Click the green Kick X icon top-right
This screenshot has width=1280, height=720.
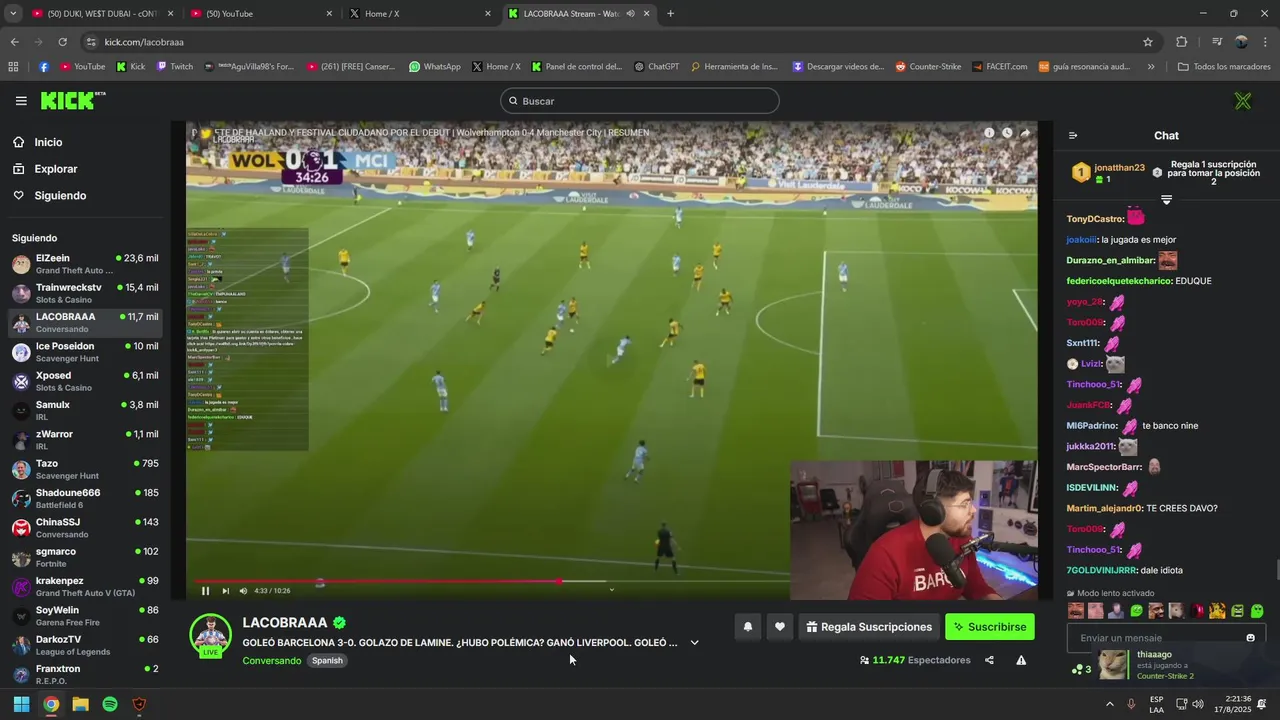click(1243, 101)
